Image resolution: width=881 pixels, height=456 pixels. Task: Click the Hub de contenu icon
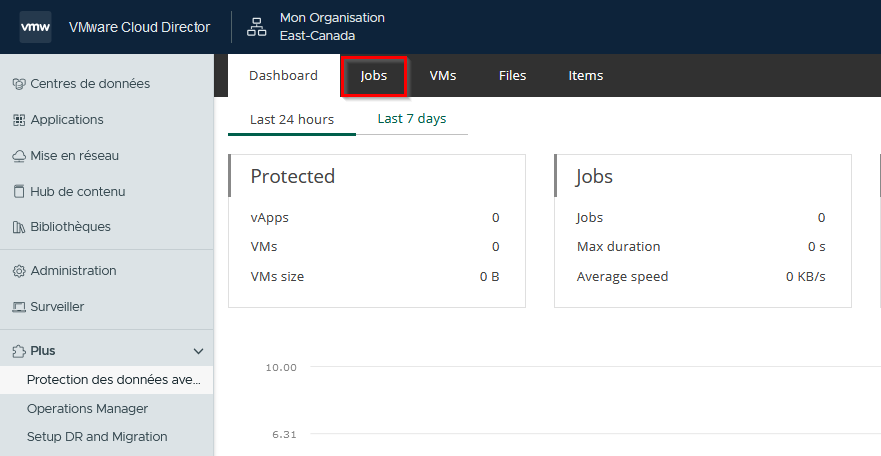click(19, 191)
